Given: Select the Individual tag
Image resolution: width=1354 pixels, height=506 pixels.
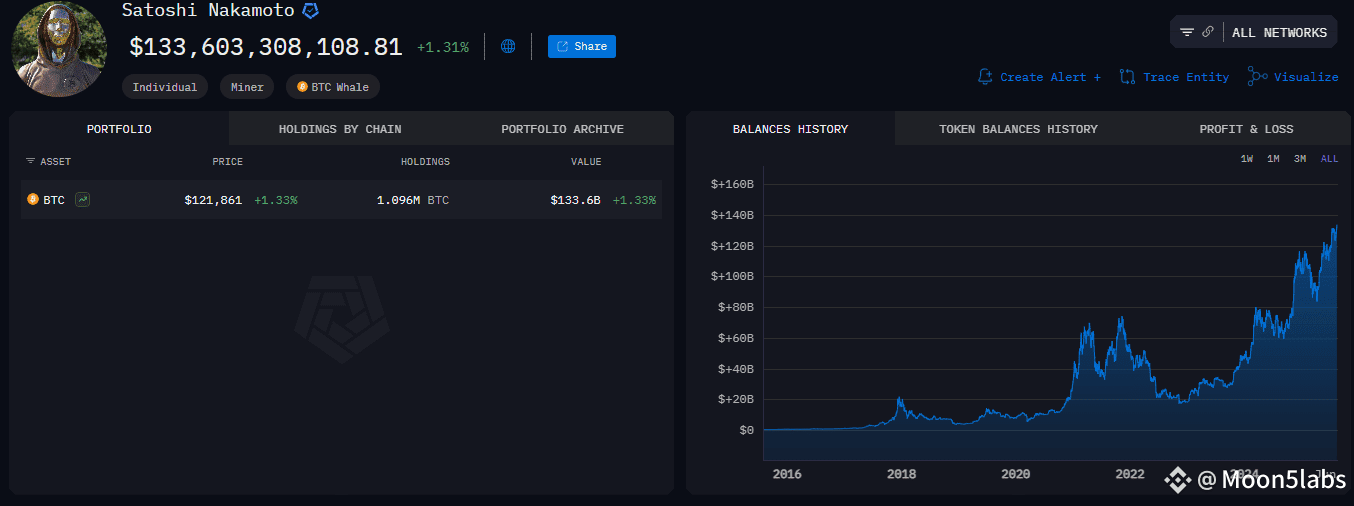Looking at the screenshot, I should [165, 87].
